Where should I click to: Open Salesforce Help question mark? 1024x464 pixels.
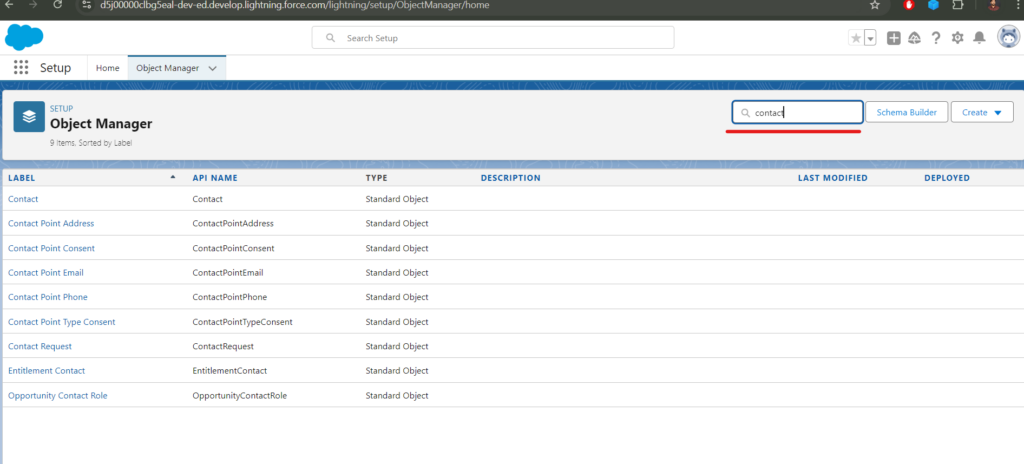click(936, 38)
